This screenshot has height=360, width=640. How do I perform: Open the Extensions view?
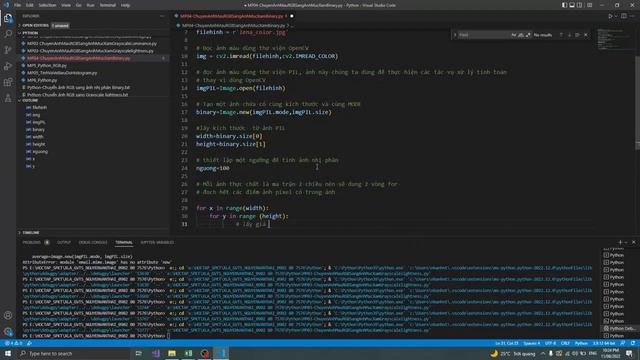(8, 82)
